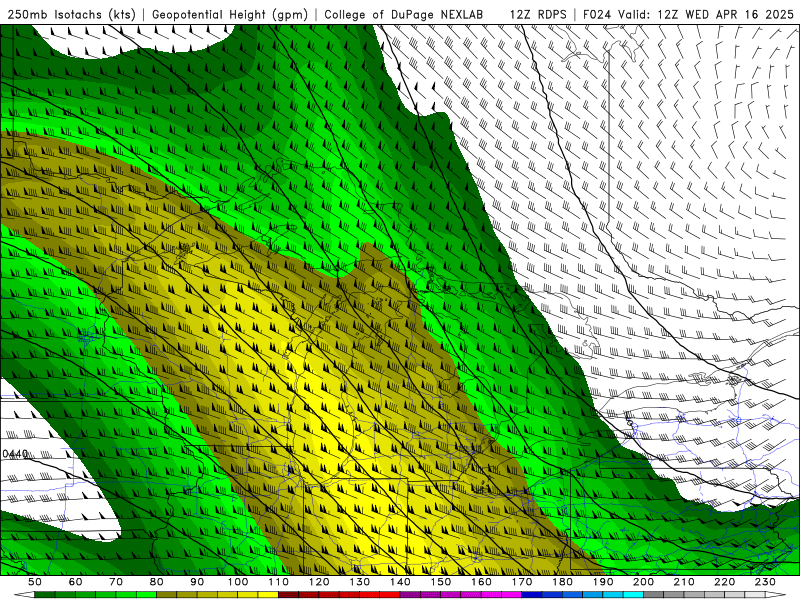Click the "230" value on the color scale

(x=765, y=582)
